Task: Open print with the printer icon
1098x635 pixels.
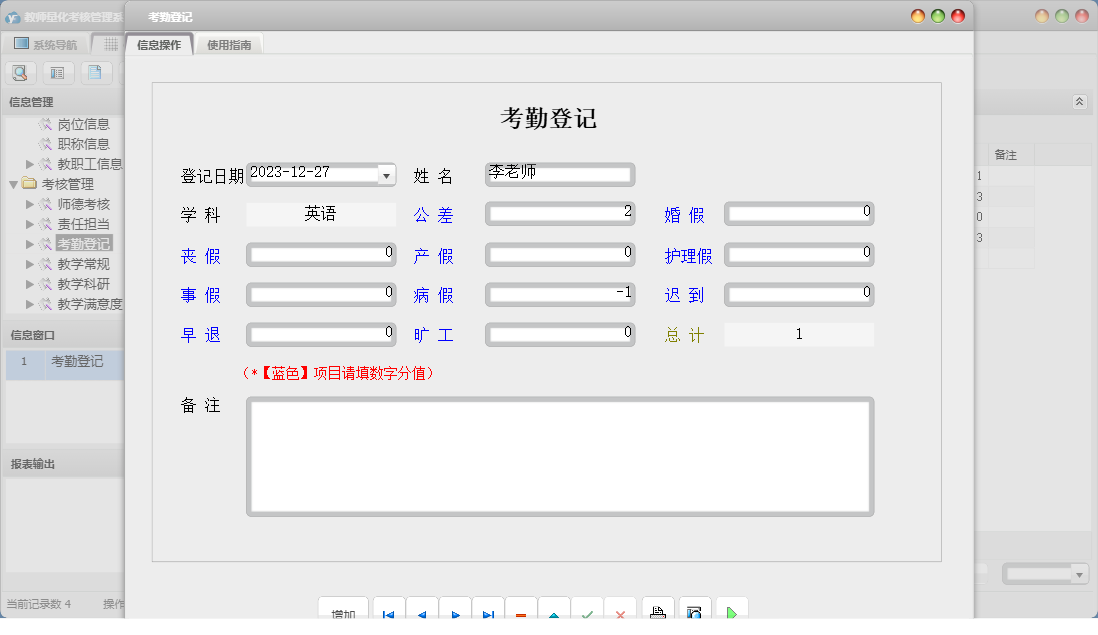Action: (657, 609)
